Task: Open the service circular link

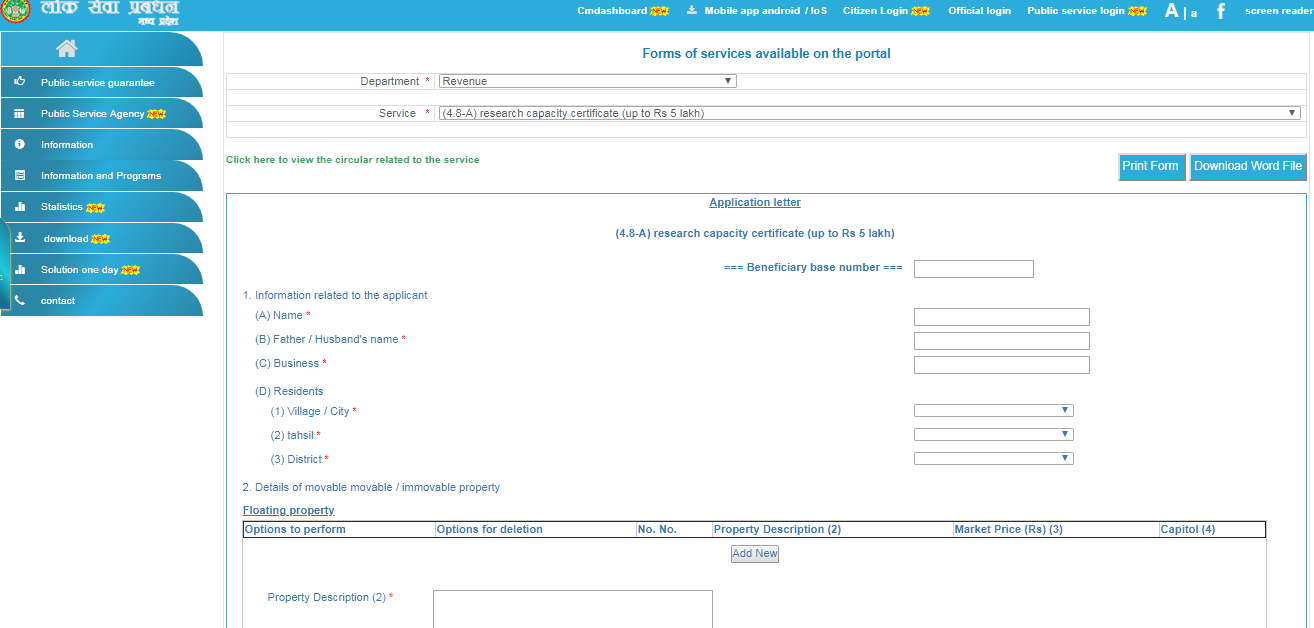Action: point(352,160)
